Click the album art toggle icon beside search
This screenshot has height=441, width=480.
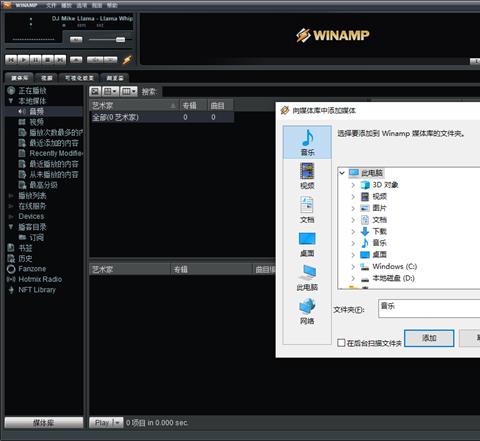[x=95, y=91]
